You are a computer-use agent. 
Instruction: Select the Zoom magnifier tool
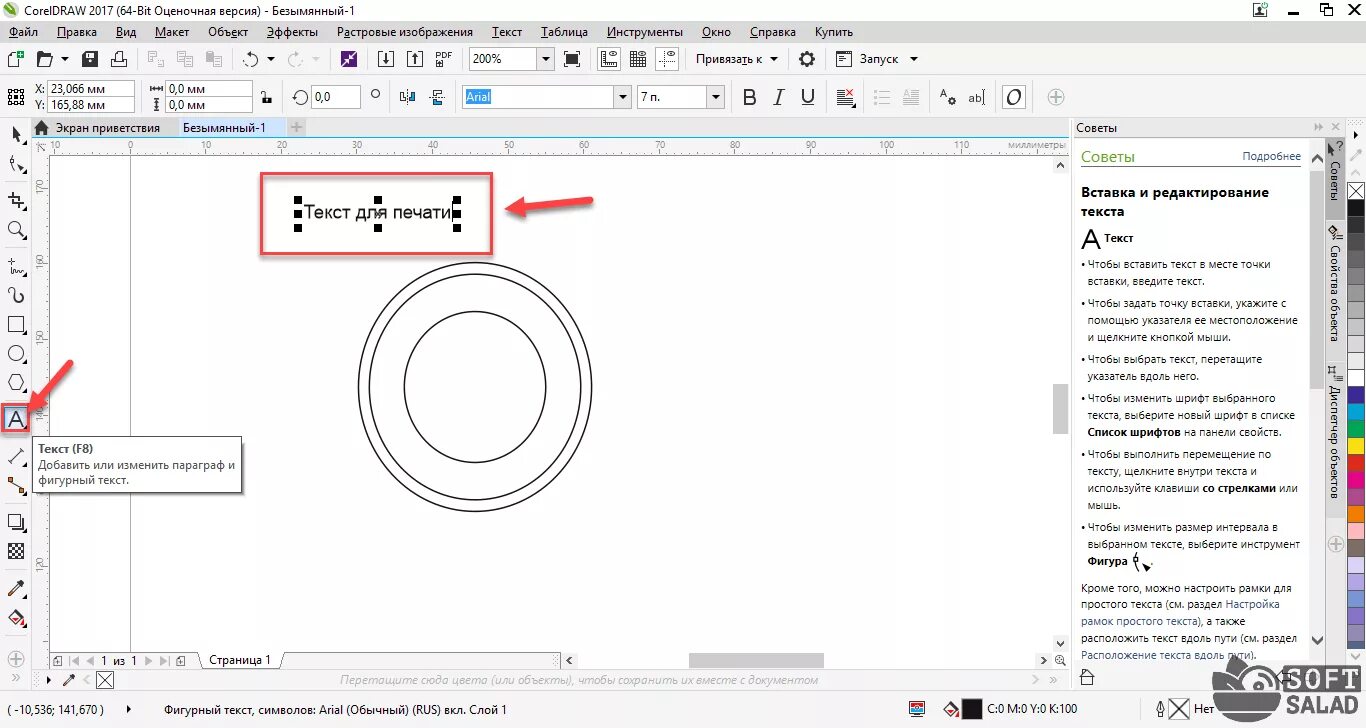click(15, 230)
